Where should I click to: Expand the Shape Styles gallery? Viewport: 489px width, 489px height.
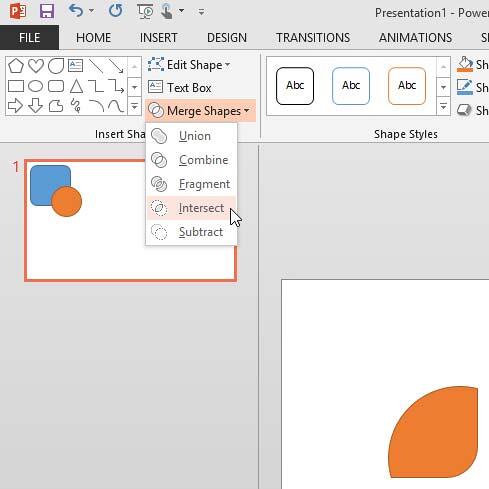[443, 106]
